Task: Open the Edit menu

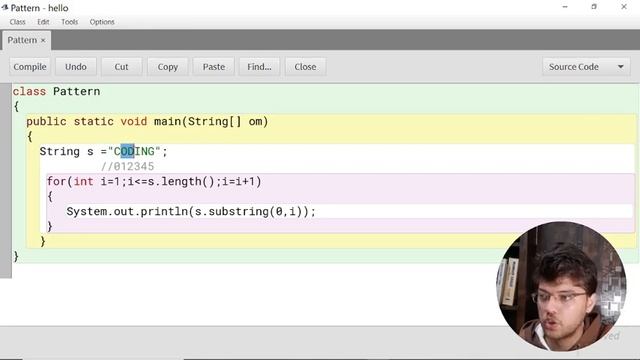Action: pos(43,22)
